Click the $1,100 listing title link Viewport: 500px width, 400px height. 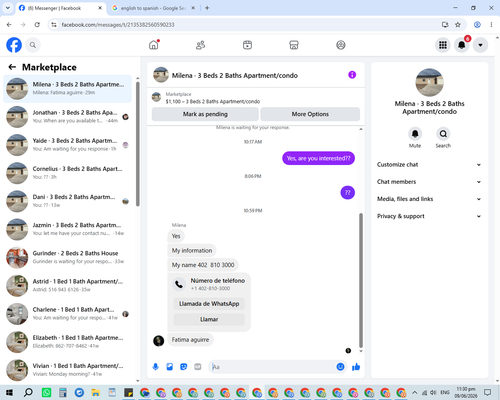[x=213, y=101]
